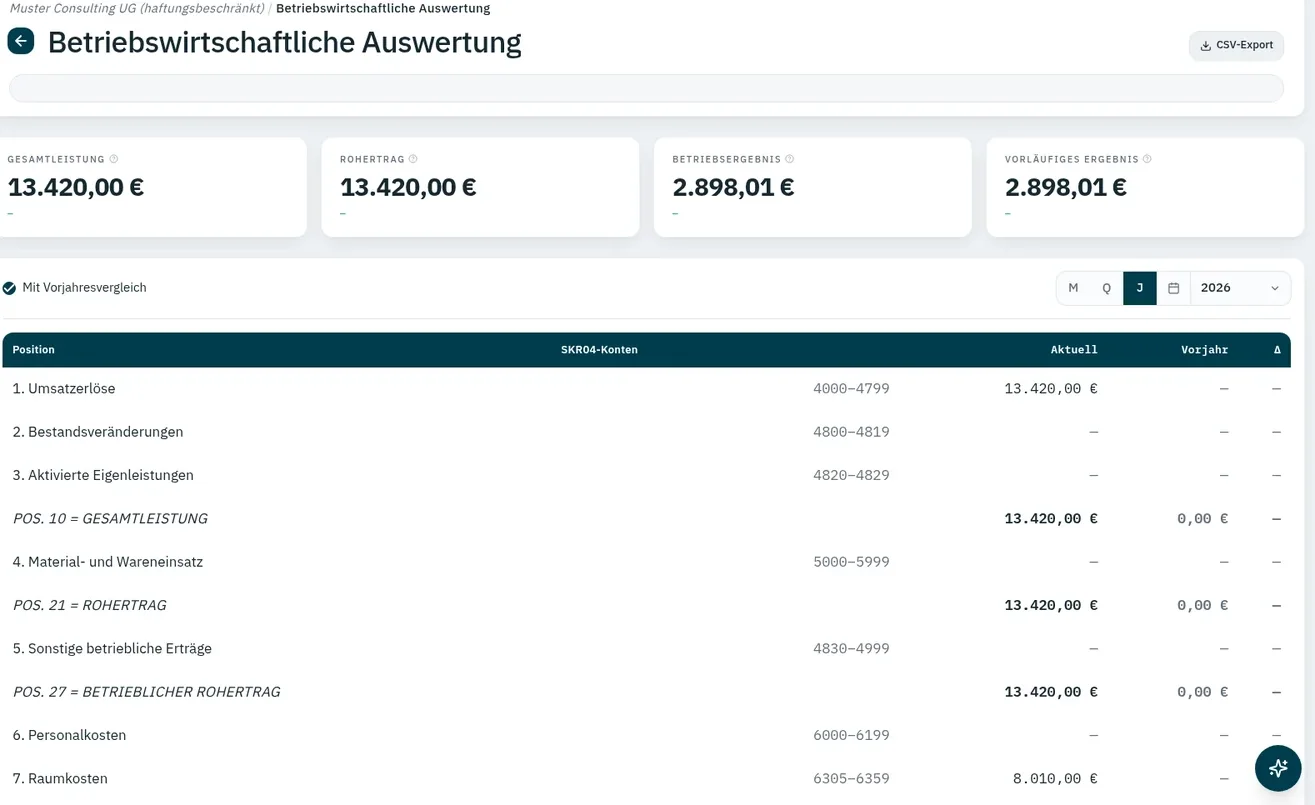Click account range 5000–5999
Screen dimensions: 1315x805
851,562
